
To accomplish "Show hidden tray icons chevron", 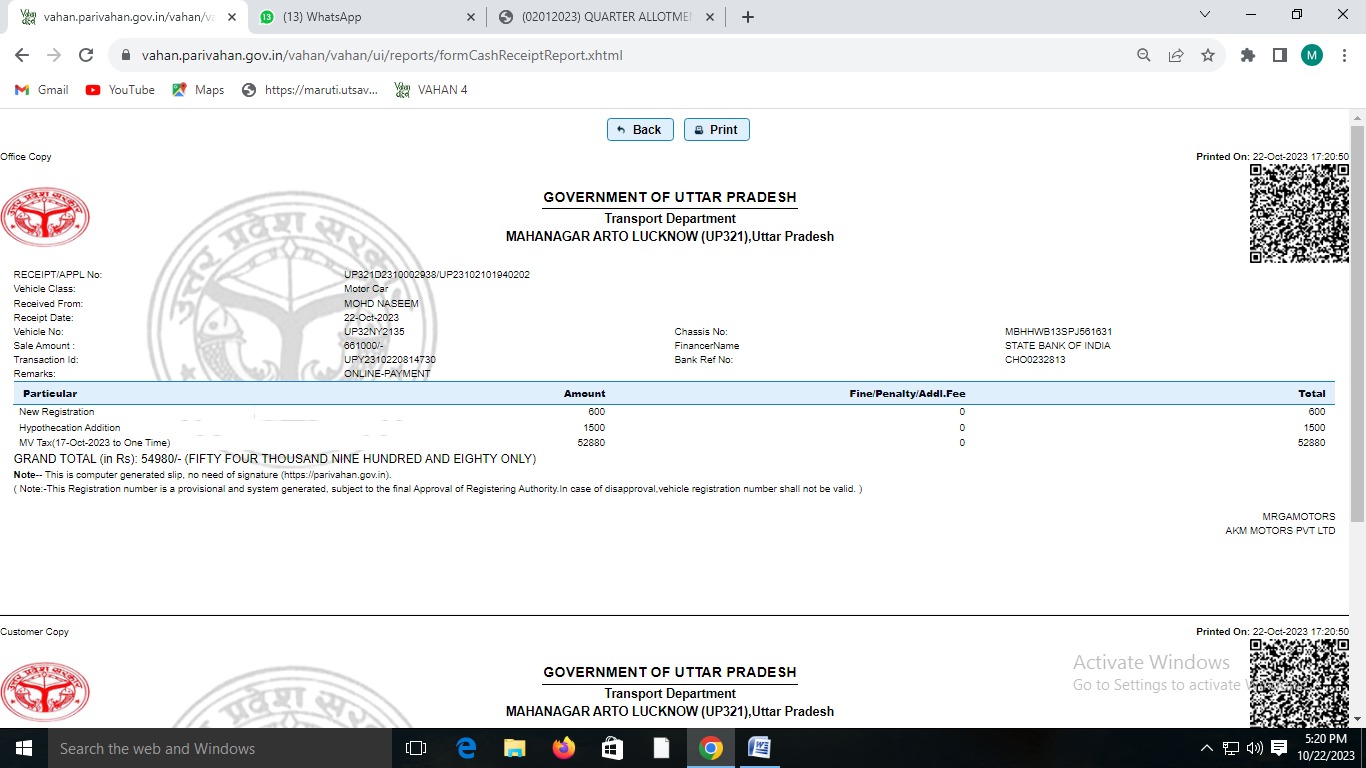I will click(1206, 748).
